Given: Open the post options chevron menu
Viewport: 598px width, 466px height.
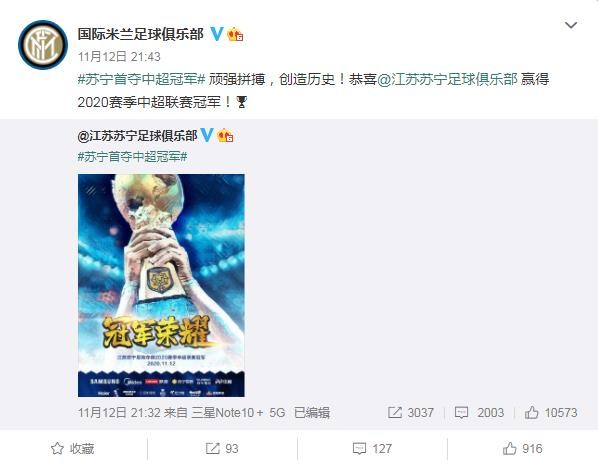Looking at the screenshot, I should click(x=571, y=25).
